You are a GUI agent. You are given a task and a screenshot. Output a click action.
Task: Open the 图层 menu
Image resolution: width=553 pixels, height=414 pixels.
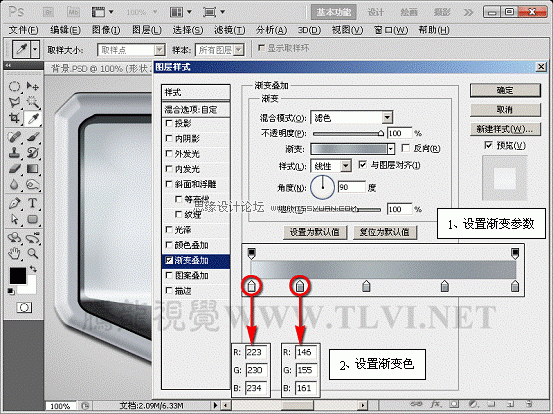pos(147,30)
